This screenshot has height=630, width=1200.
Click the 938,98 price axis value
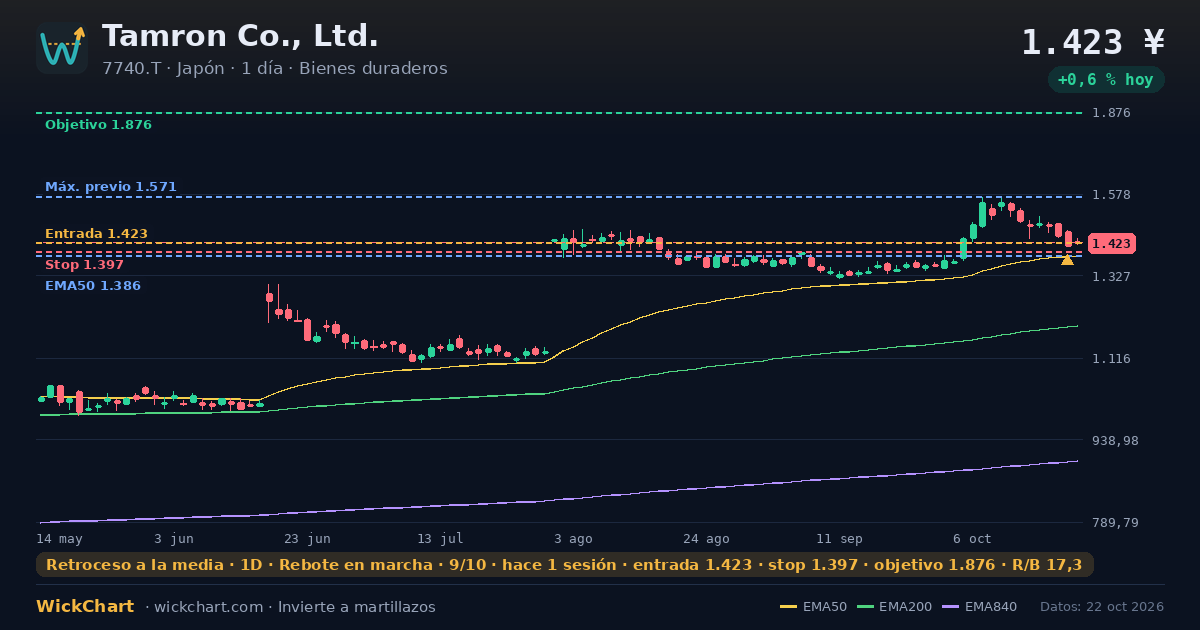click(1115, 441)
